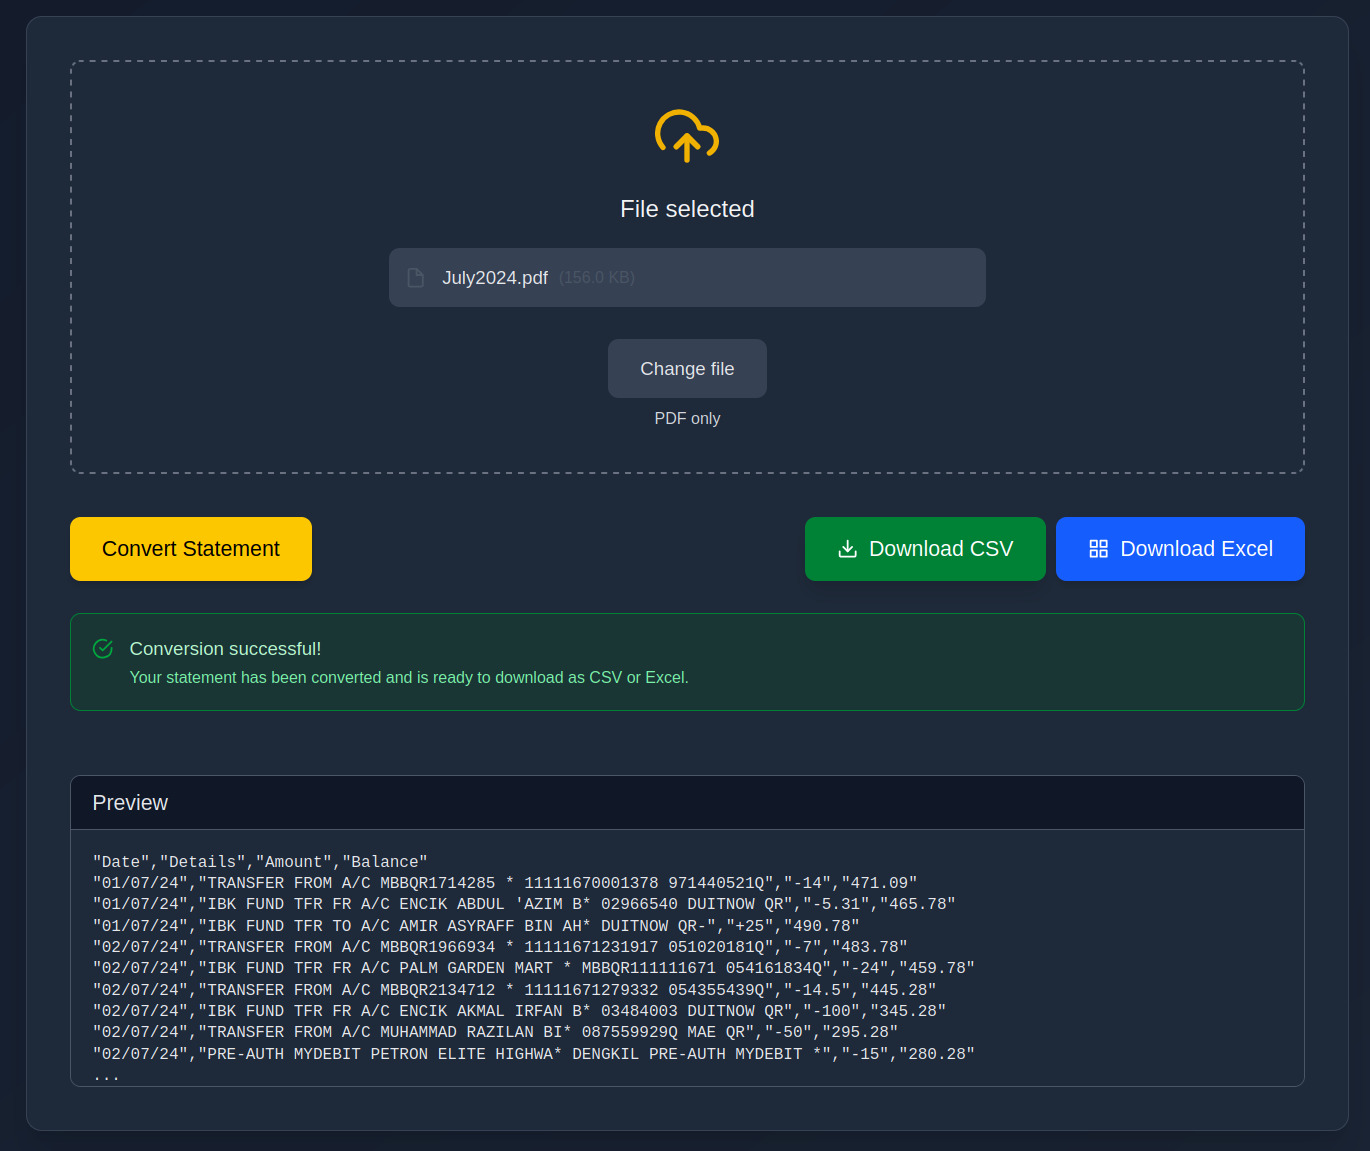Click the cloud upload icon
Image resolution: width=1370 pixels, height=1151 pixels.
(687, 136)
